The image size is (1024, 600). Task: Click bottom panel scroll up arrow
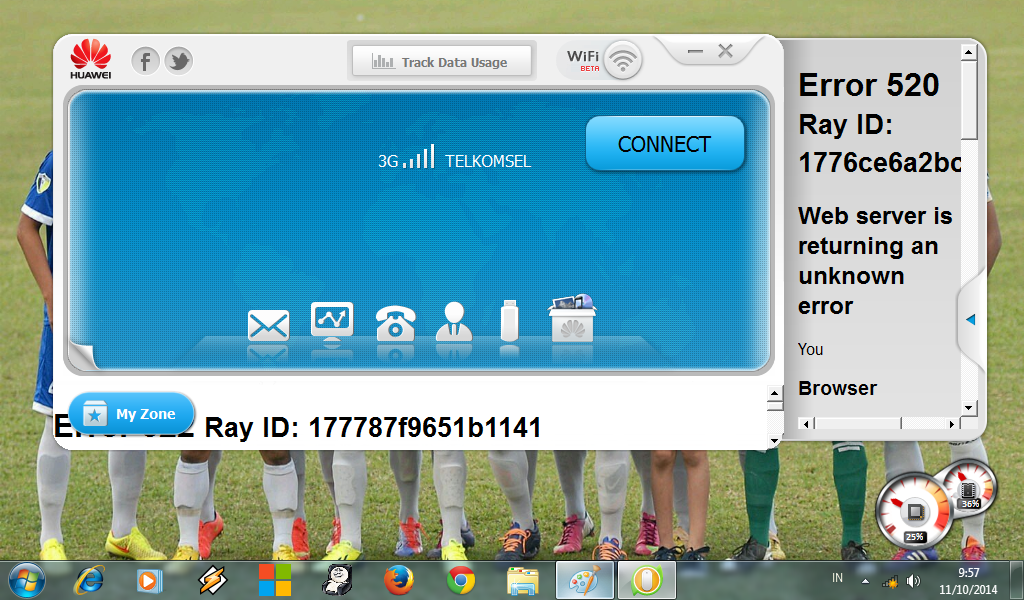tap(775, 393)
